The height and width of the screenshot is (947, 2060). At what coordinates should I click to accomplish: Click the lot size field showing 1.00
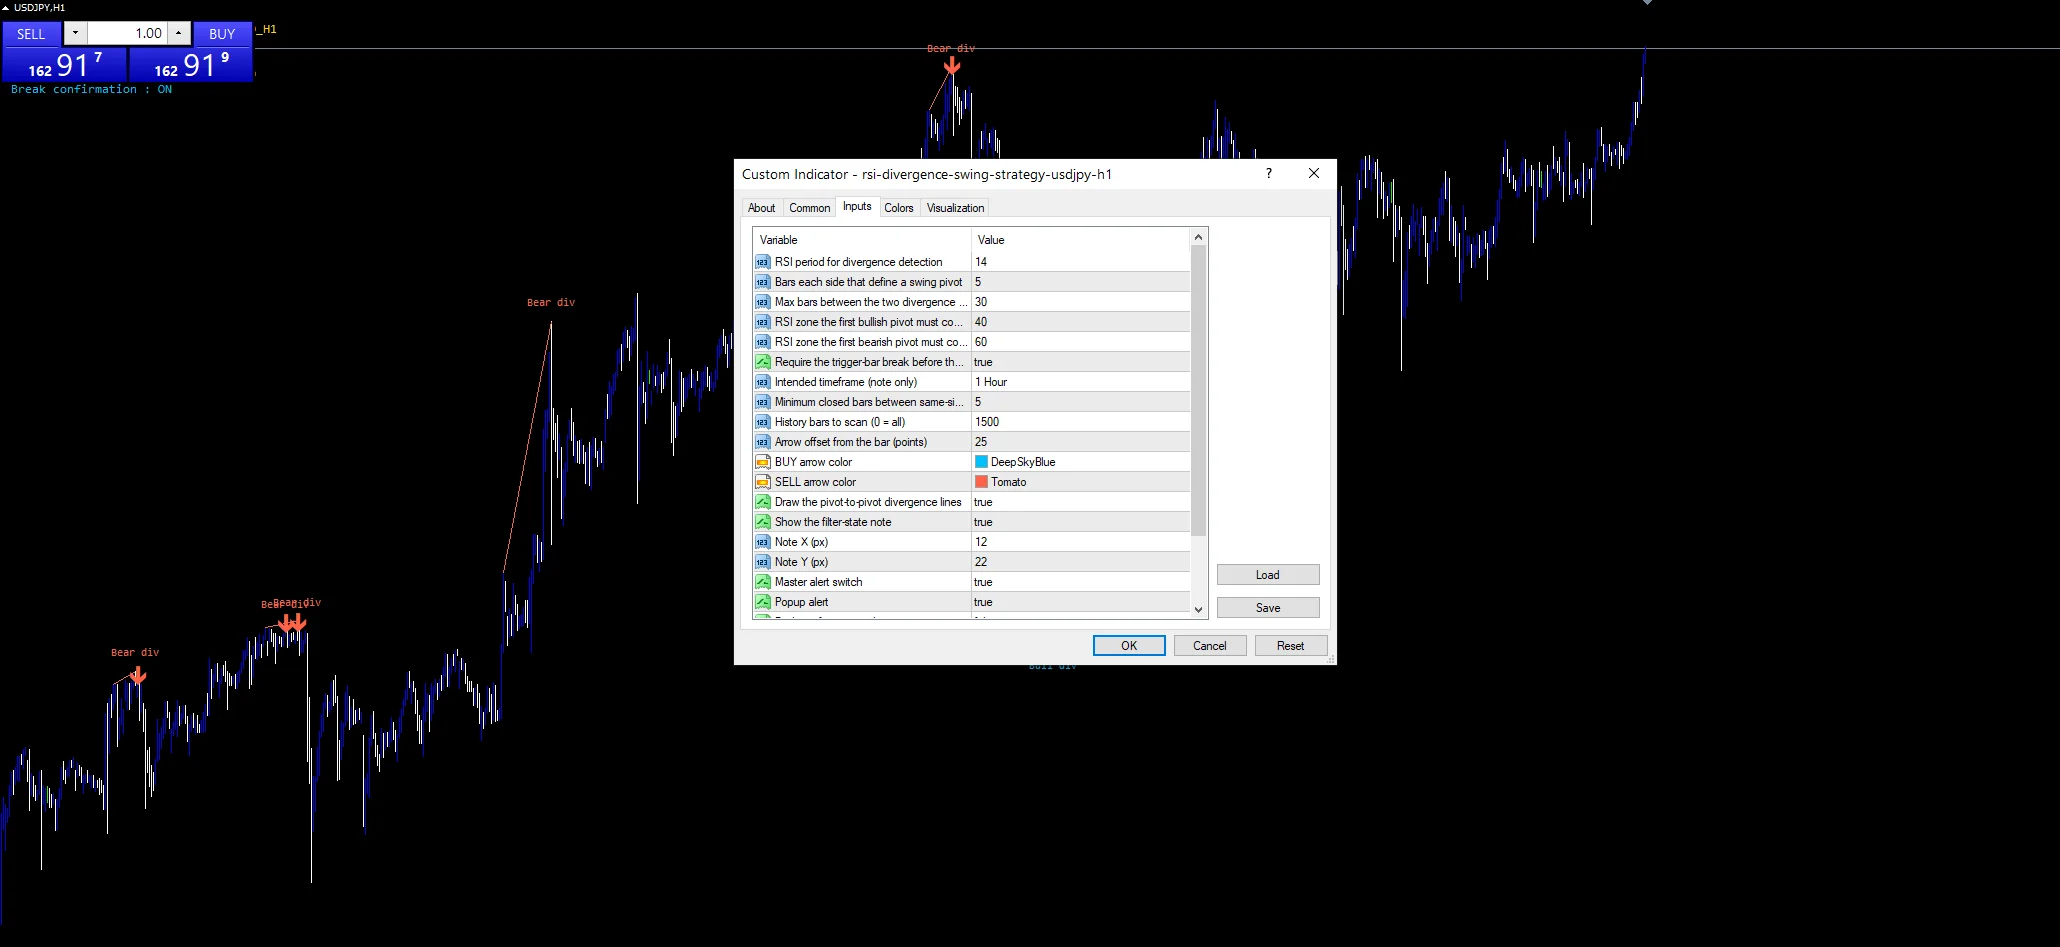(x=127, y=33)
